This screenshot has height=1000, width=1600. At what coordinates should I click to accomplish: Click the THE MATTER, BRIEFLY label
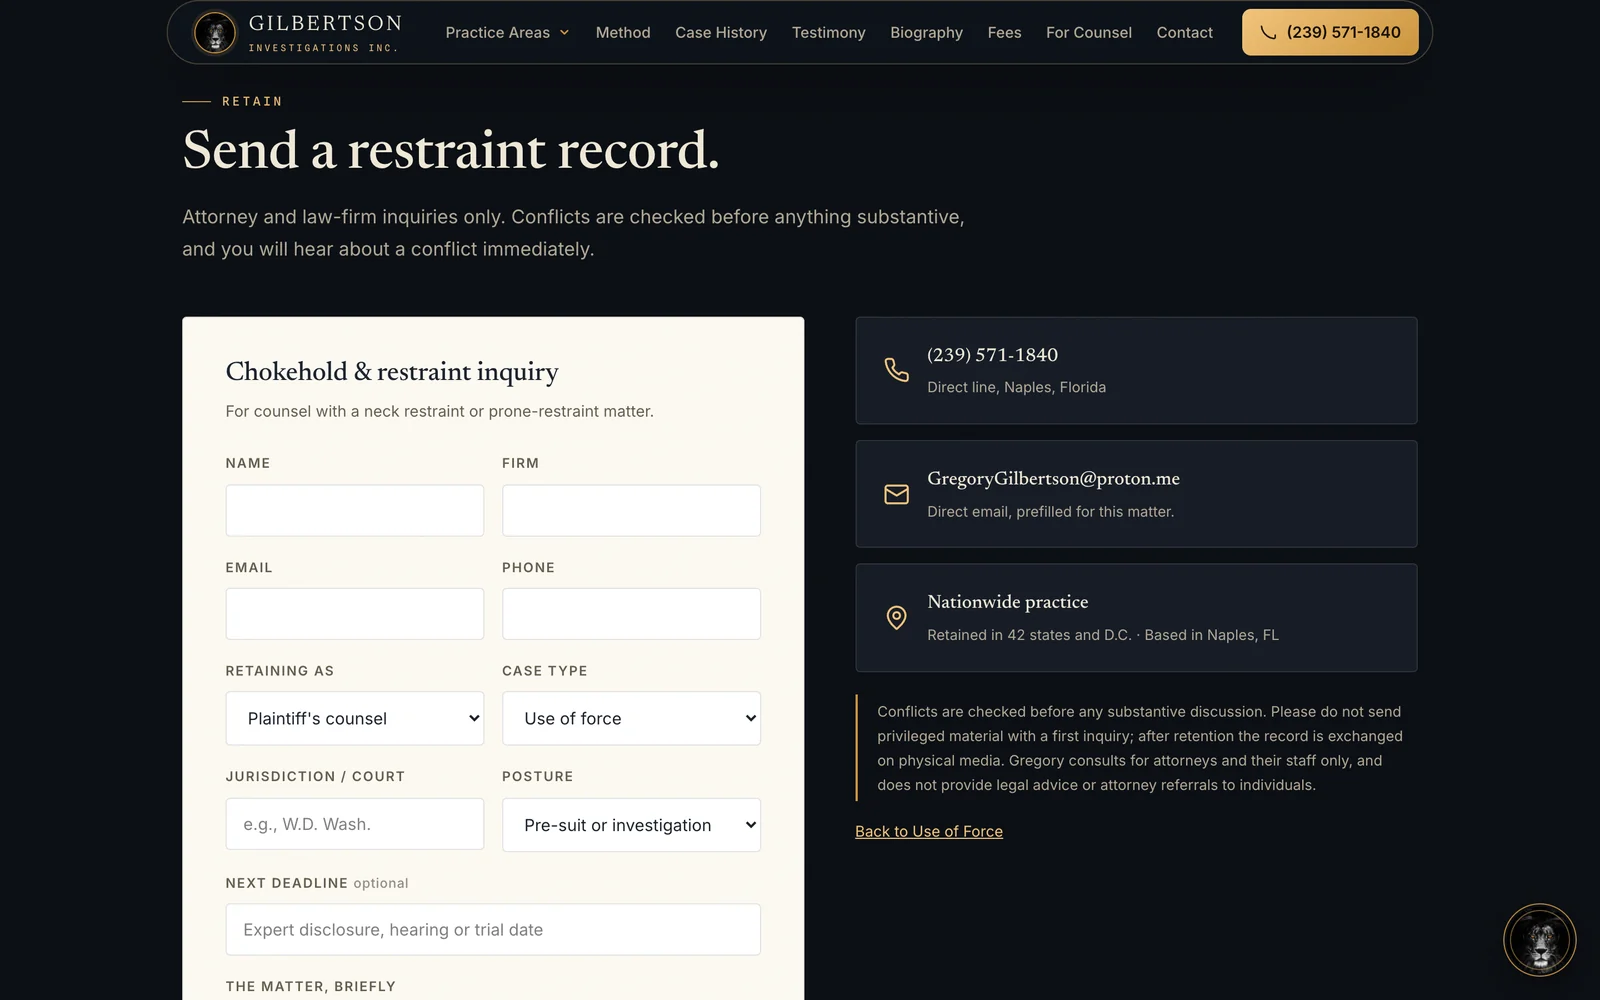pyautogui.click(x=311, y=986)
